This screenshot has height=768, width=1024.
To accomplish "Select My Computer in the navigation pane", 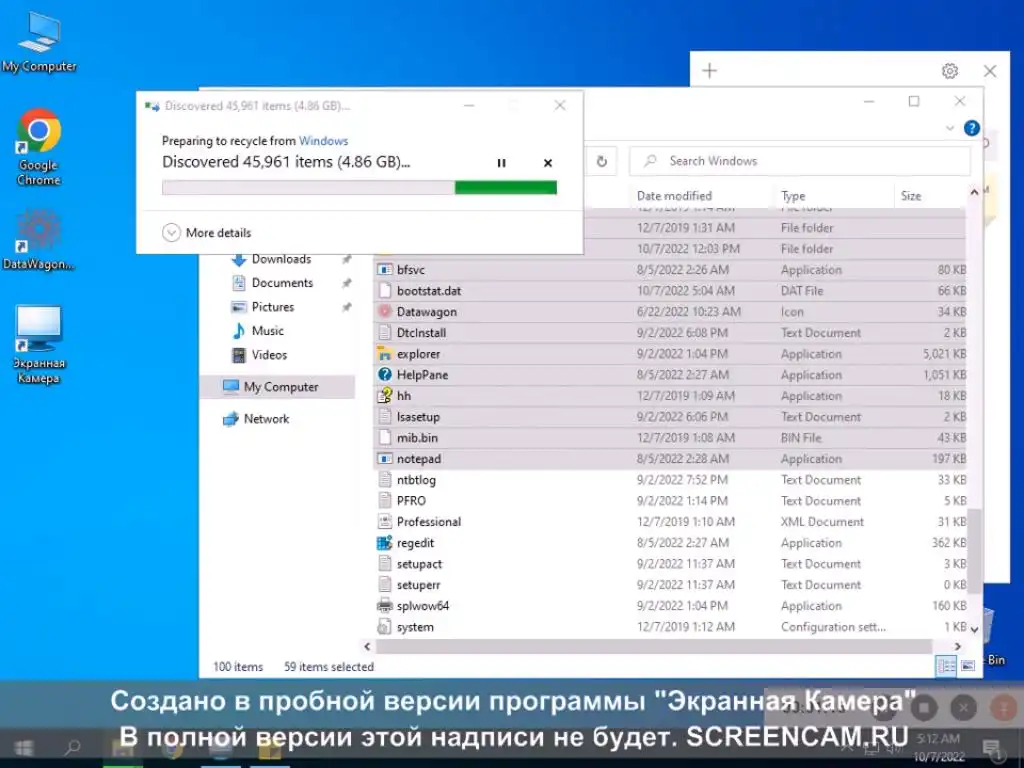I will pos(280,387).
